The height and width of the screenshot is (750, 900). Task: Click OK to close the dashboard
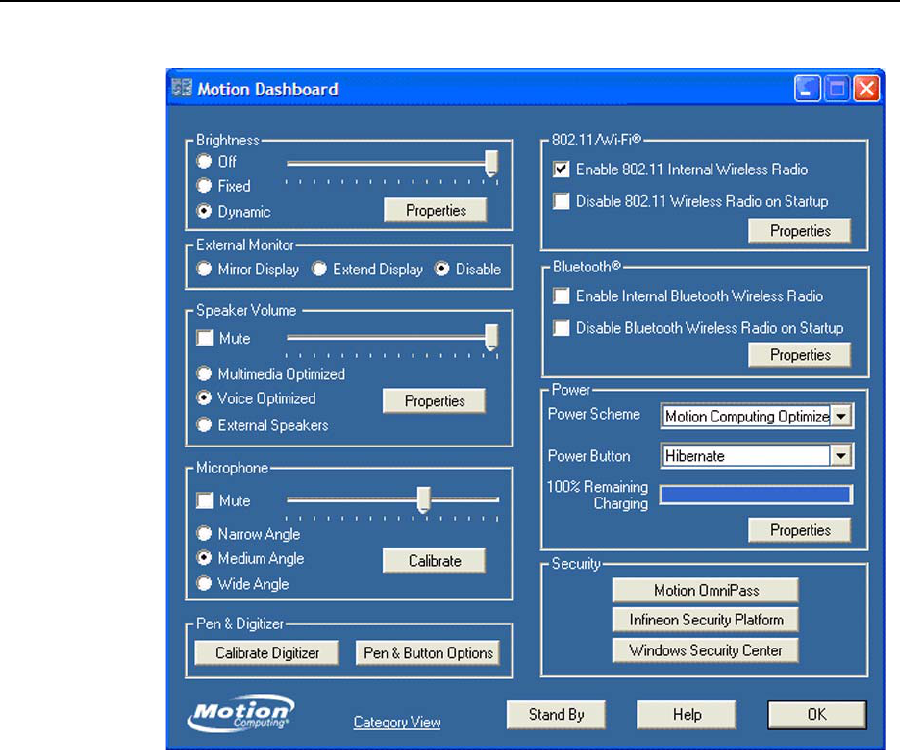tap(817, 714)
